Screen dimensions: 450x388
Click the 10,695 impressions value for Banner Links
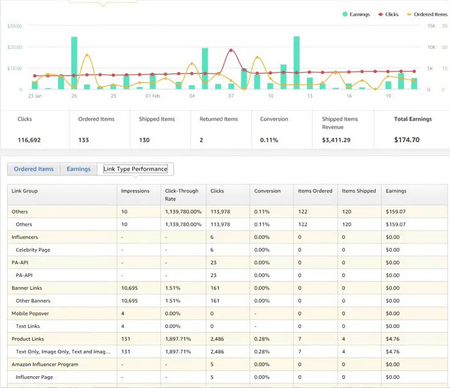tap(130, 288)
